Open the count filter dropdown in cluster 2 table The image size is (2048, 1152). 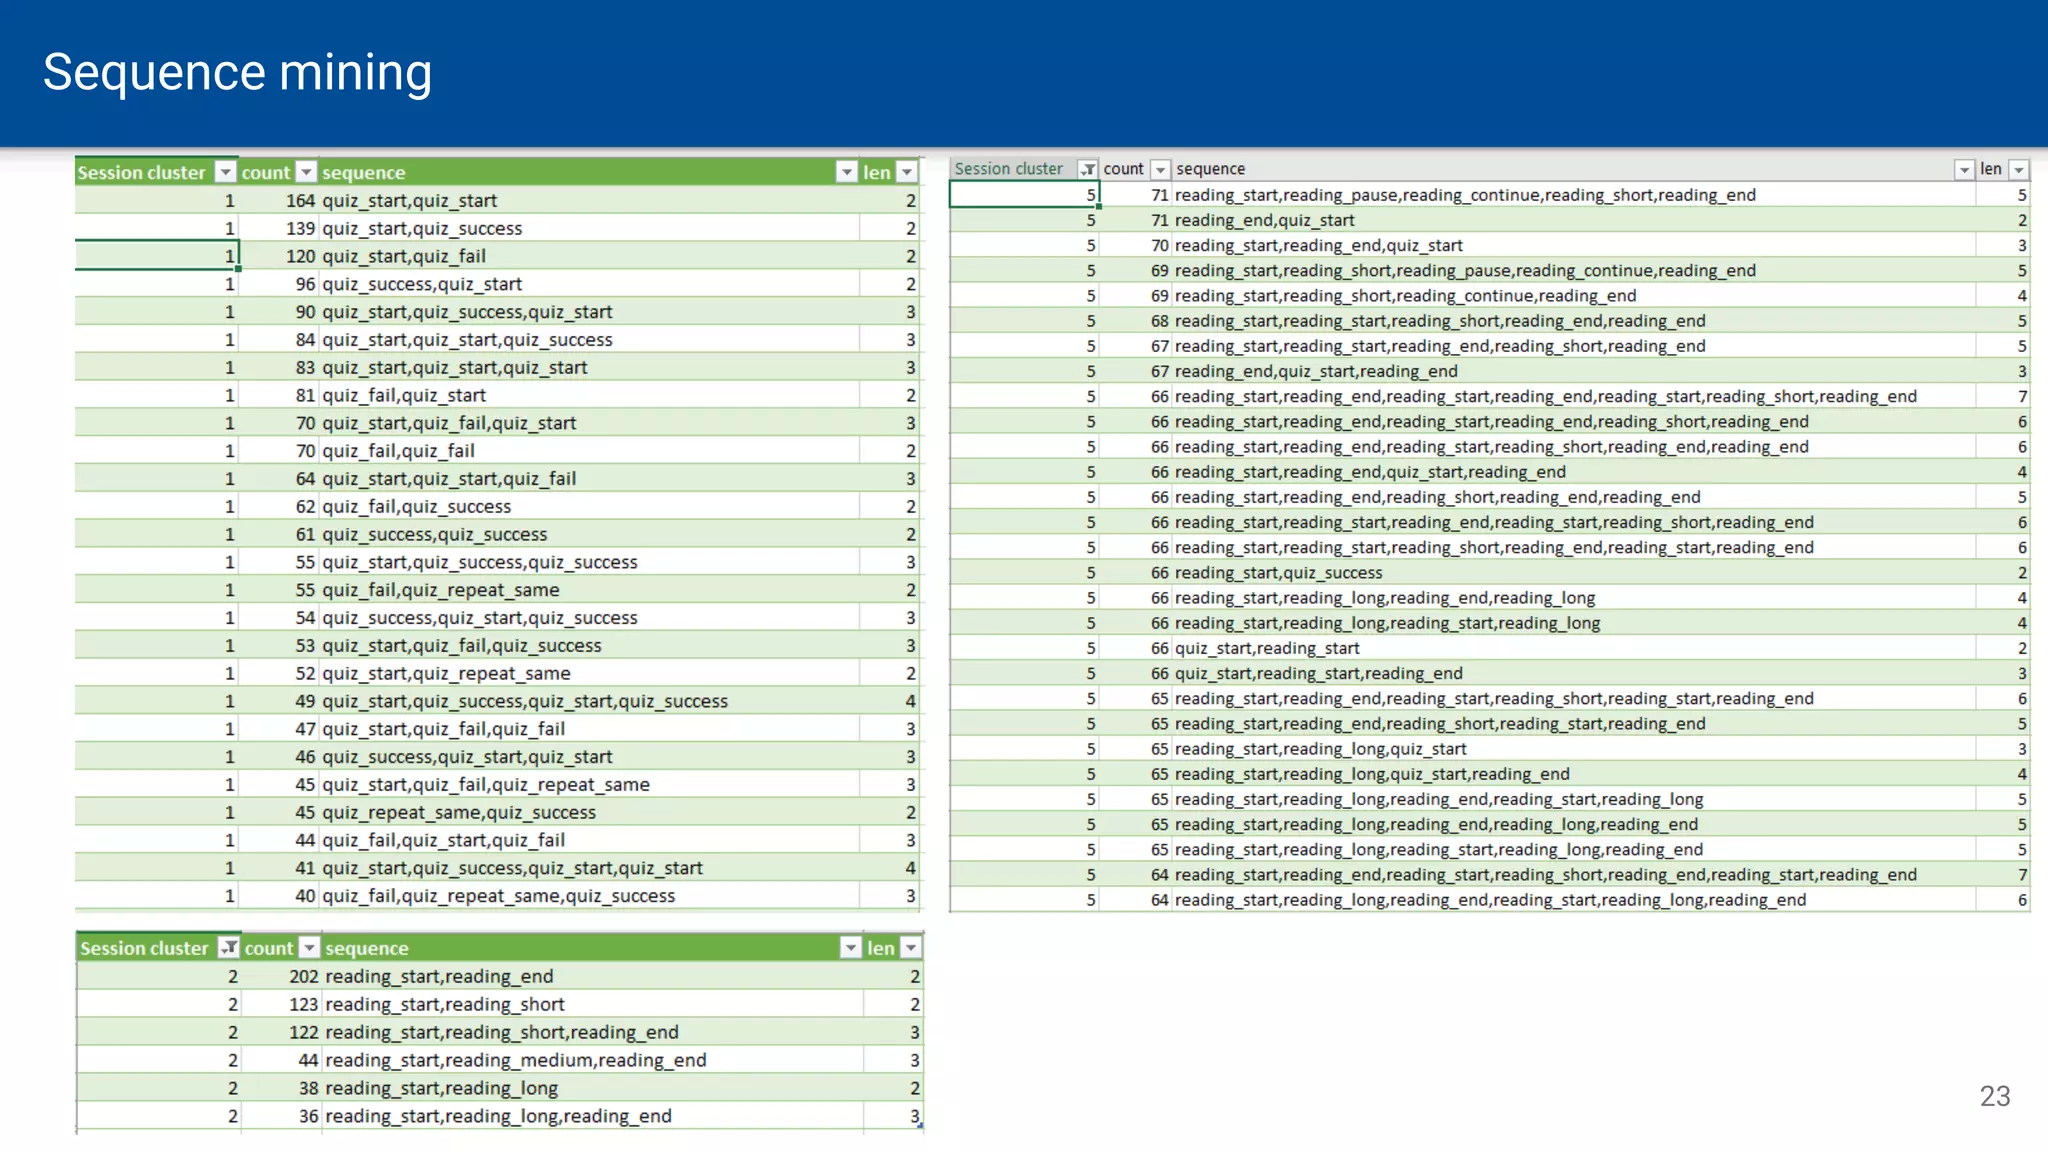pos(310,948)
